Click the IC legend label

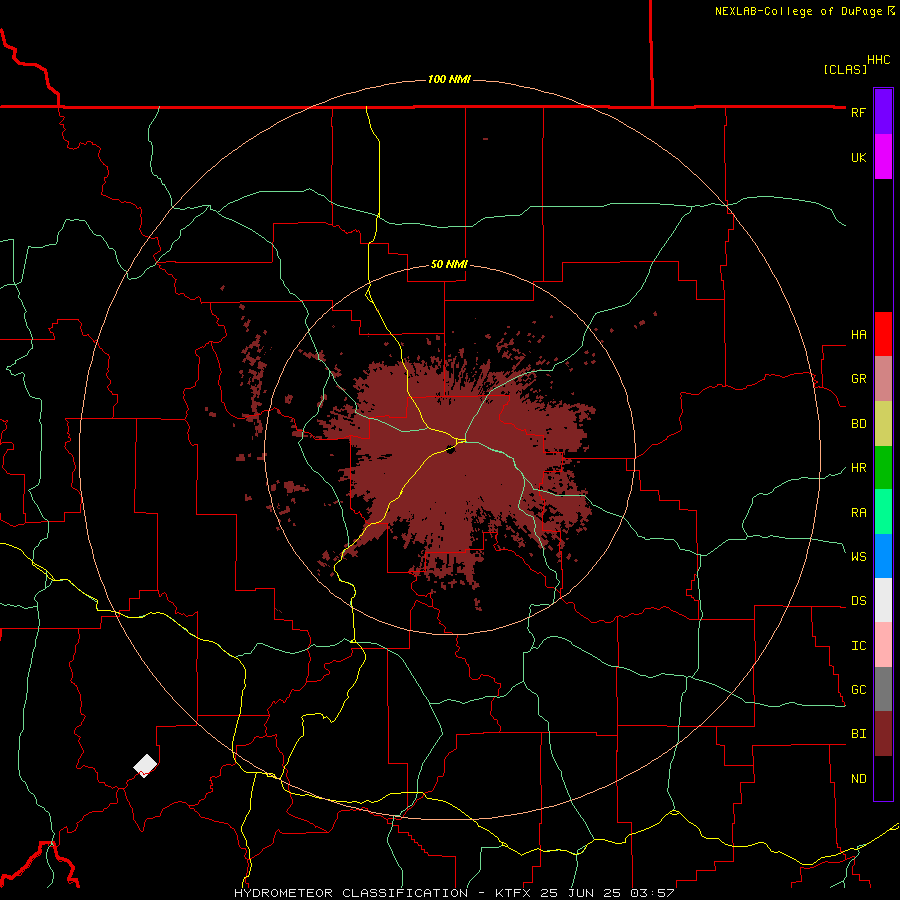858,645
